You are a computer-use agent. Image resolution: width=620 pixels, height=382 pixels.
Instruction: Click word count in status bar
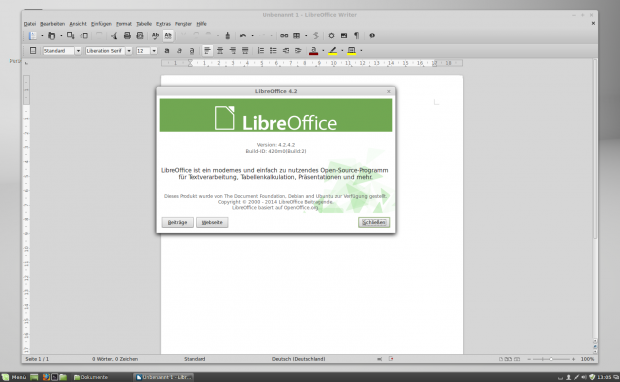pyautogui.click(x=115, y=359)
